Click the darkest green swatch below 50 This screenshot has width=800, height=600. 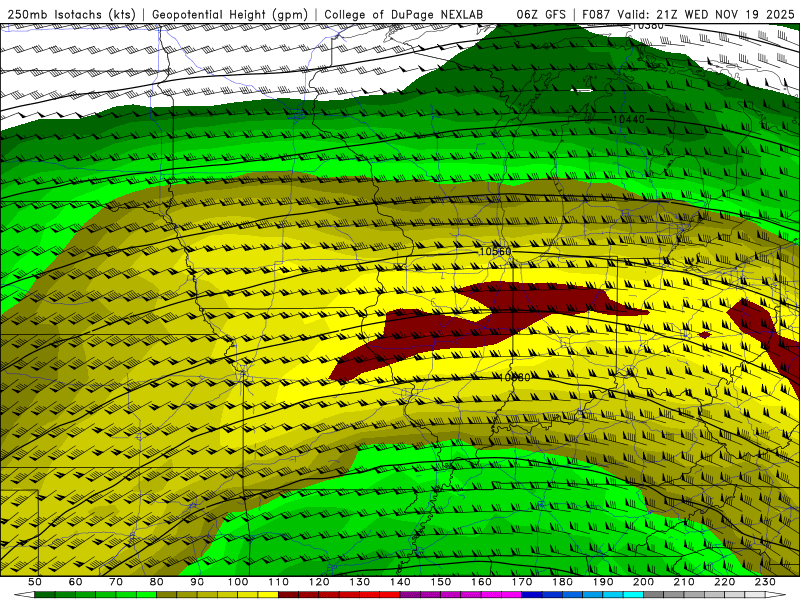coord(45,595)
